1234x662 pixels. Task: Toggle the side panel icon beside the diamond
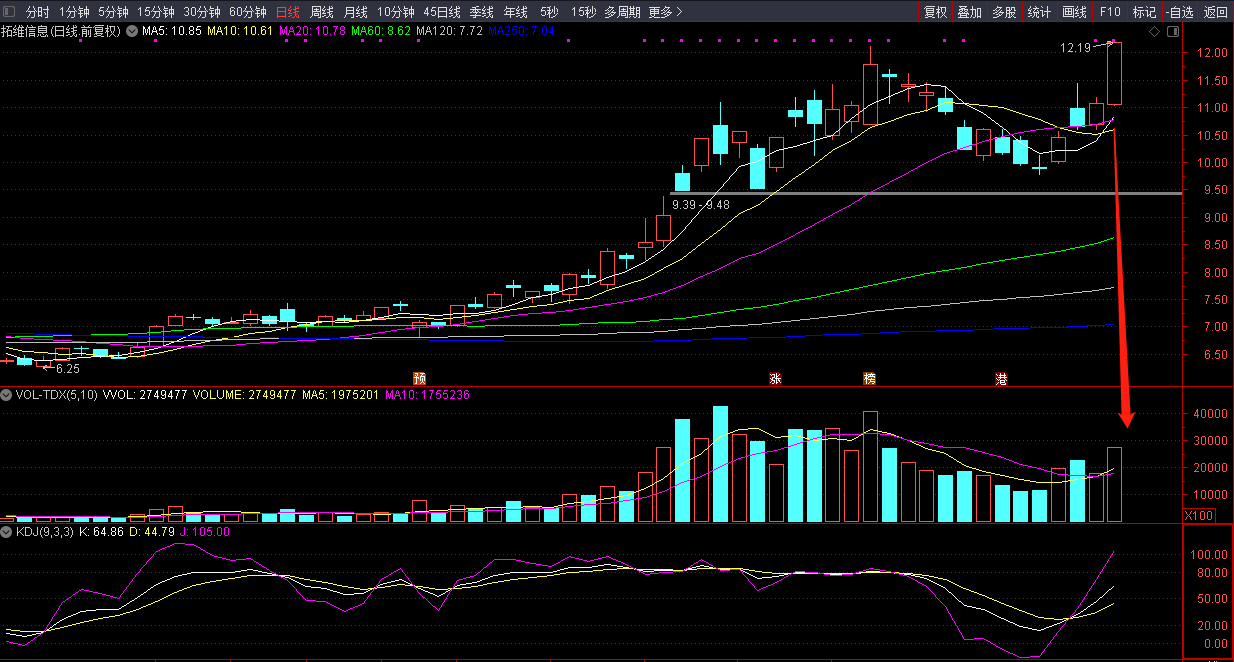tap(1171, 32)
